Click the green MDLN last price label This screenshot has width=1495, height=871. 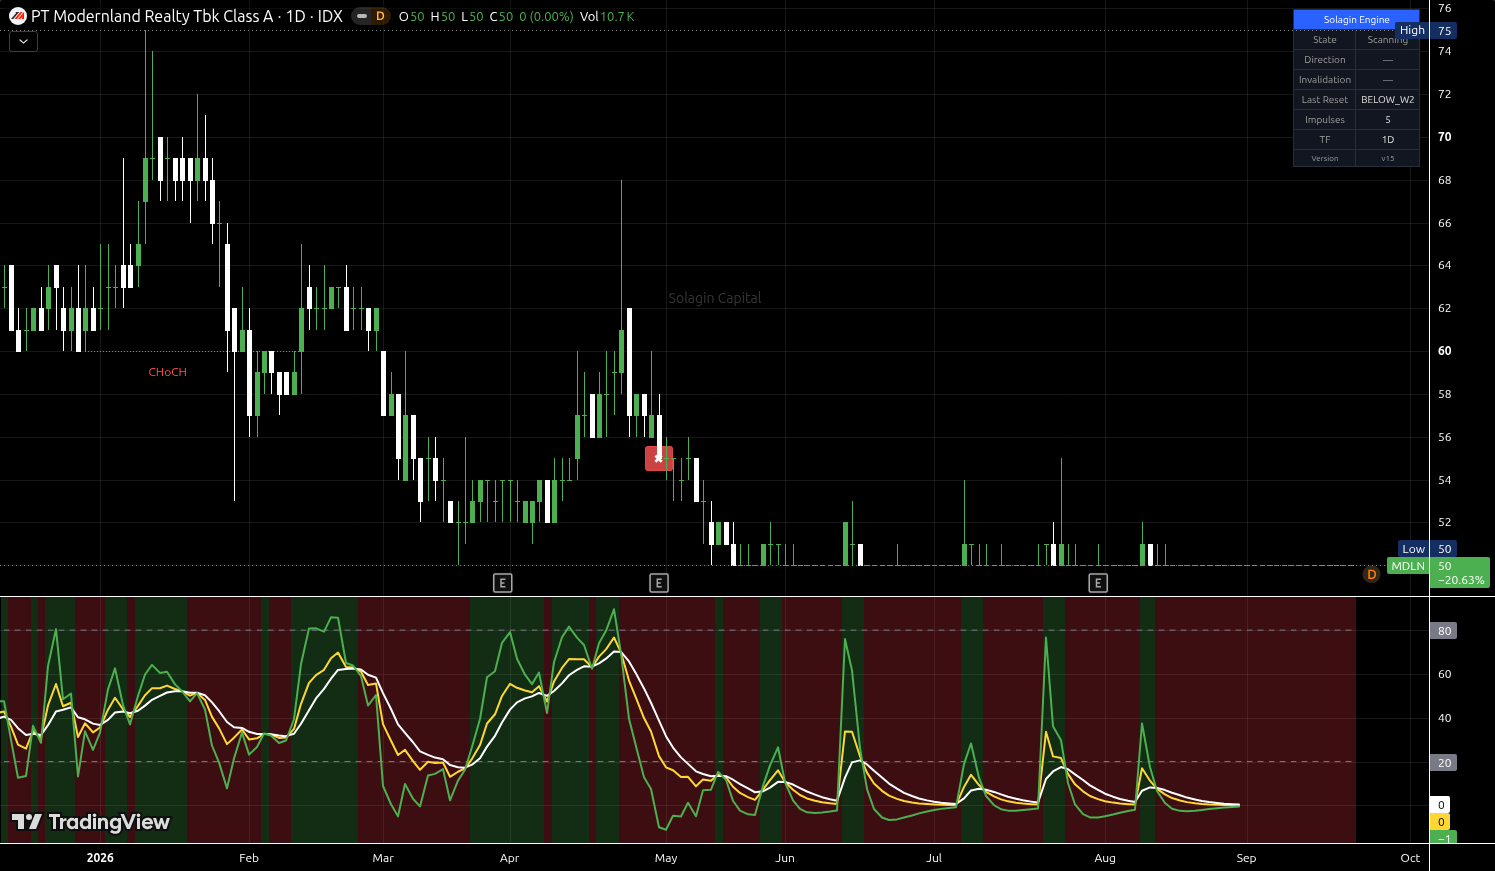click(1439, 573)
